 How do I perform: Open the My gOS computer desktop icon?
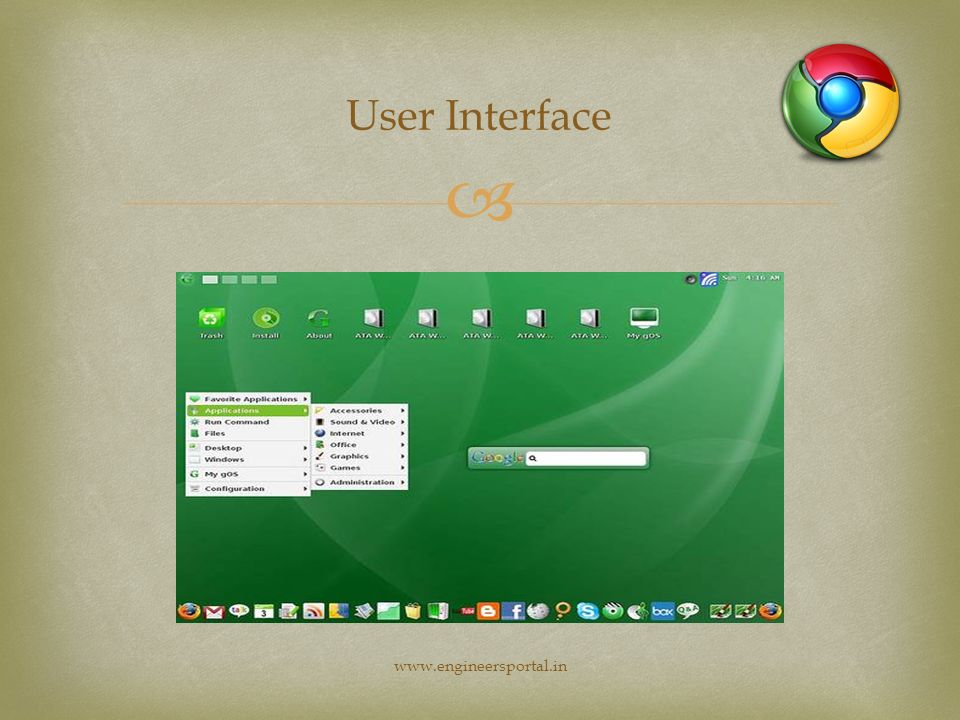(x=644, y=323)
